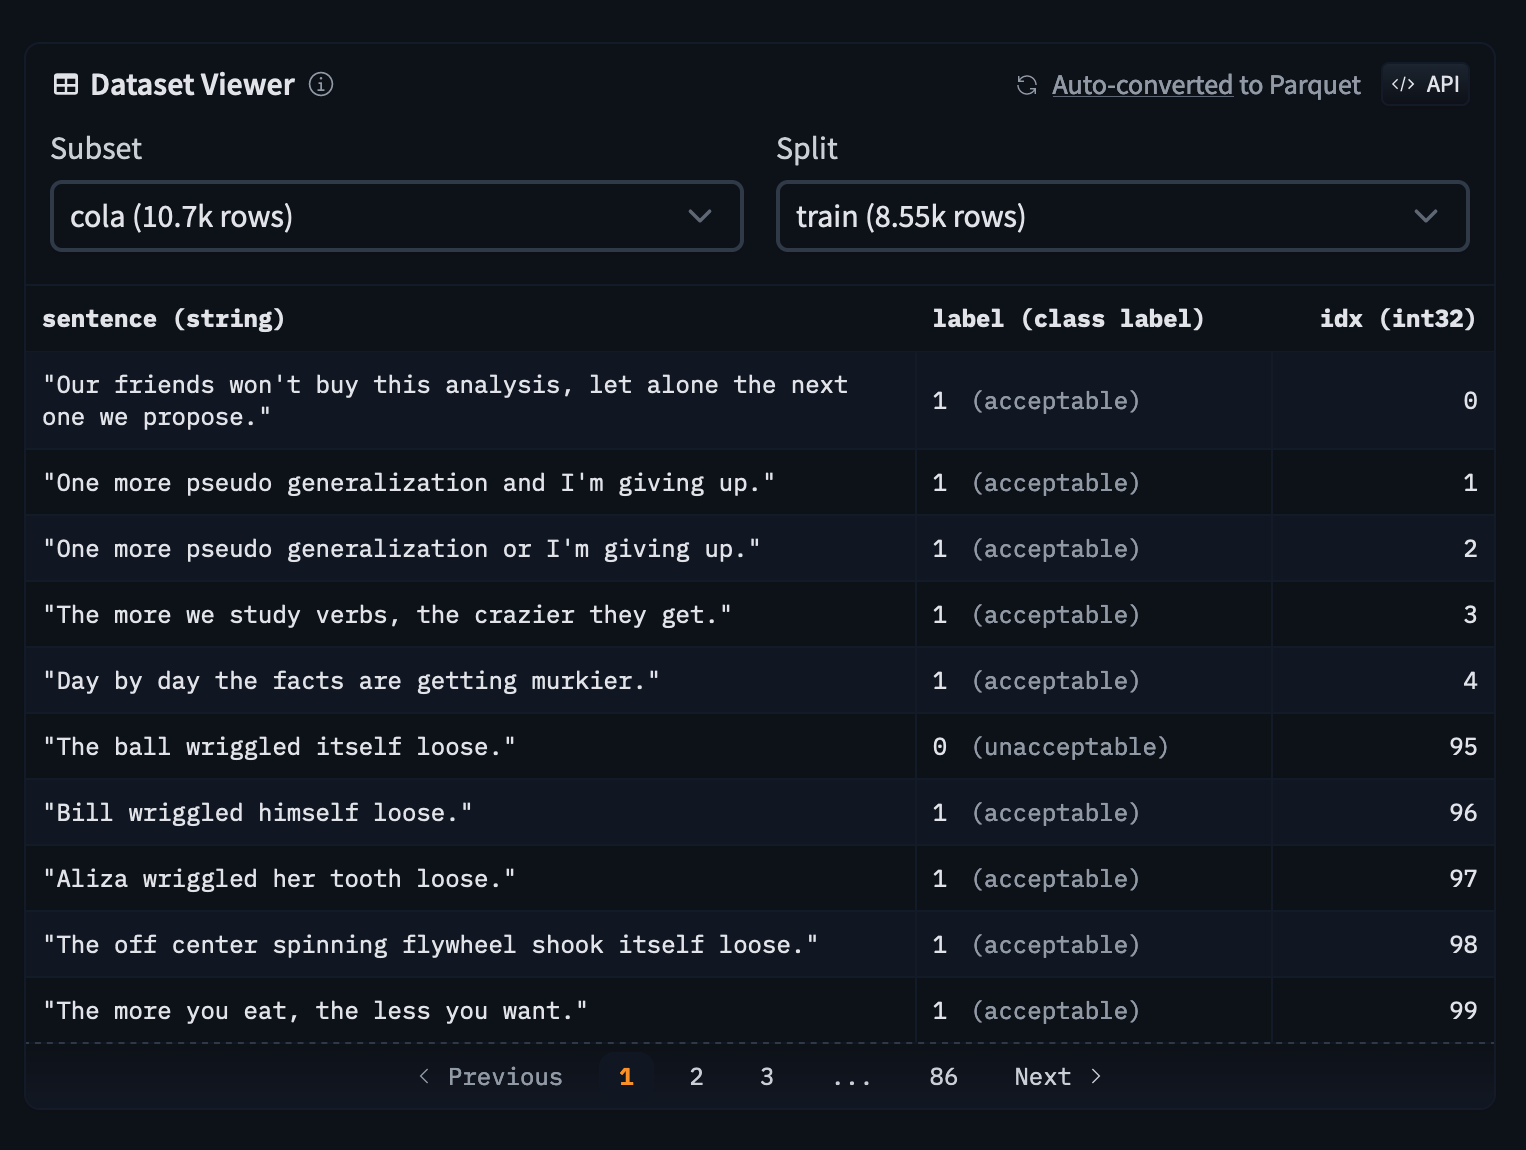
Task: Click the Subset dropdown chevron arrow
Action: [700, 216]
